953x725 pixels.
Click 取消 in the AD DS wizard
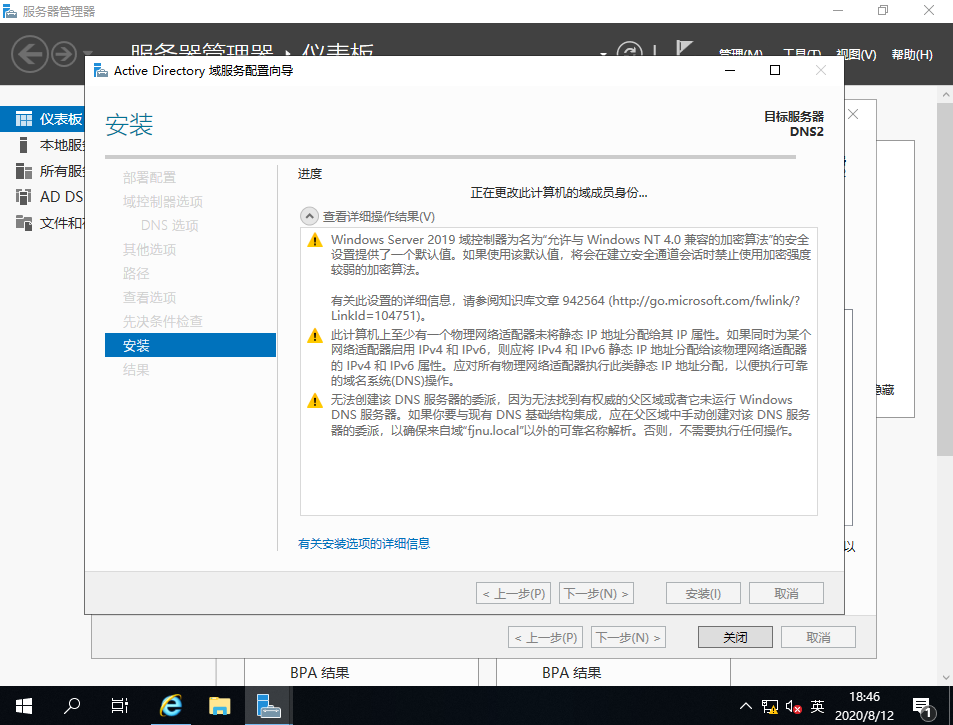coord(786,593)
